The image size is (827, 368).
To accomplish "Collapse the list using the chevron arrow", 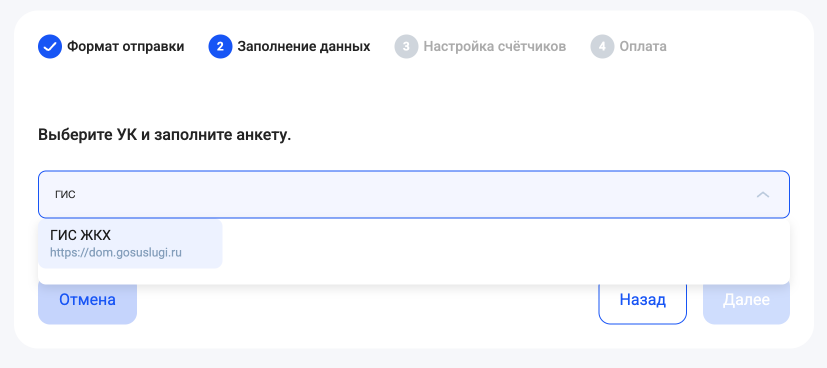I will tap(763, 195).
